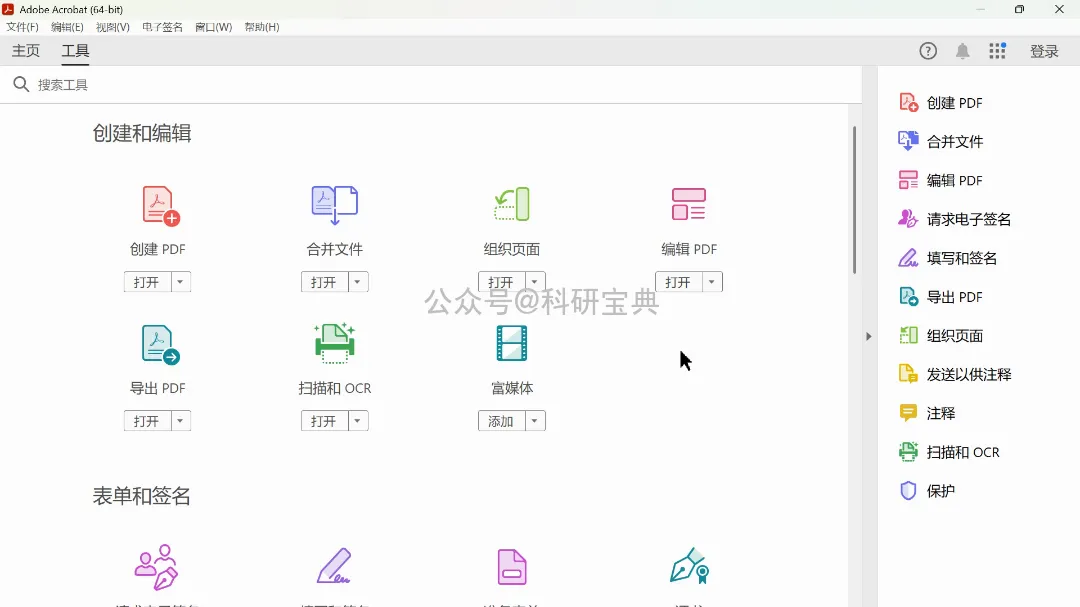Open the 编辑(E) menu
Viewport: 1080px width, 607px height.
pyautogui.click(x=67, y=27)
